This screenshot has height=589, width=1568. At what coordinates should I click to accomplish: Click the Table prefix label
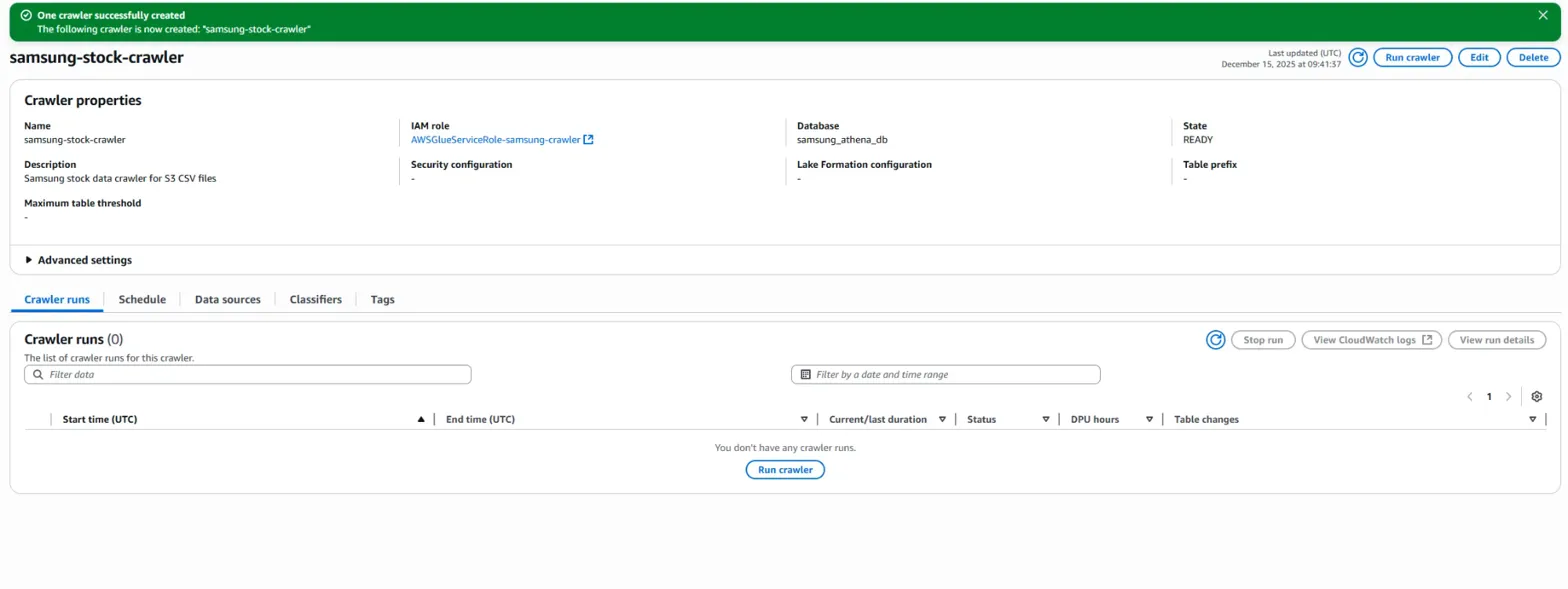coord(1210,164)
